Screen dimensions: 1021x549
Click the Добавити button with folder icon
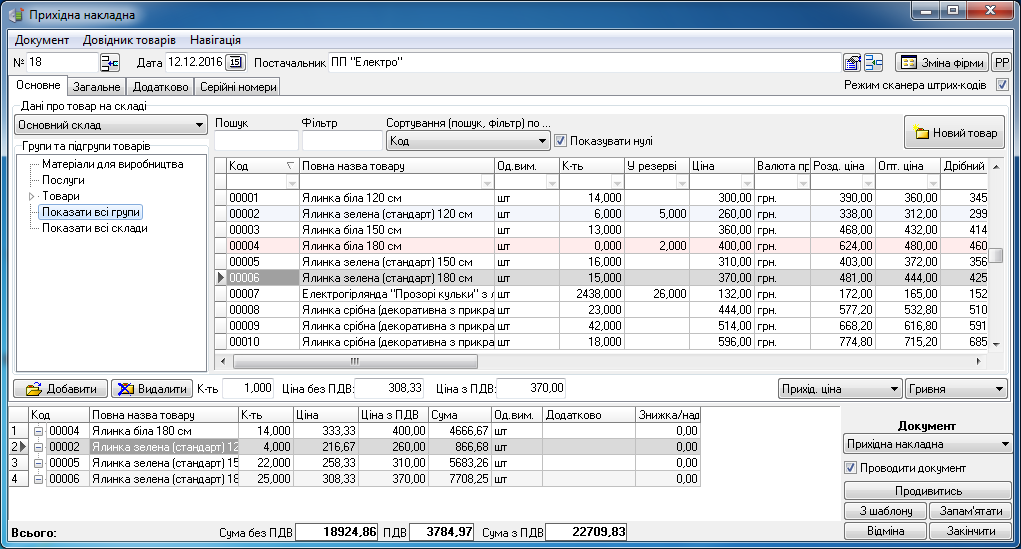(x=61, y=389)
